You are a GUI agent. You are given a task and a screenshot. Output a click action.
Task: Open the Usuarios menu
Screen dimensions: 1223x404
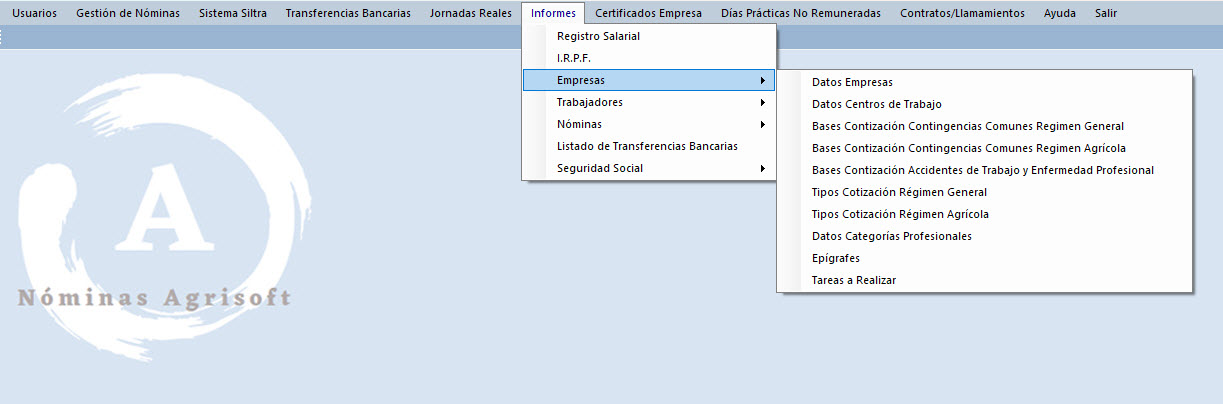point(34,13)
